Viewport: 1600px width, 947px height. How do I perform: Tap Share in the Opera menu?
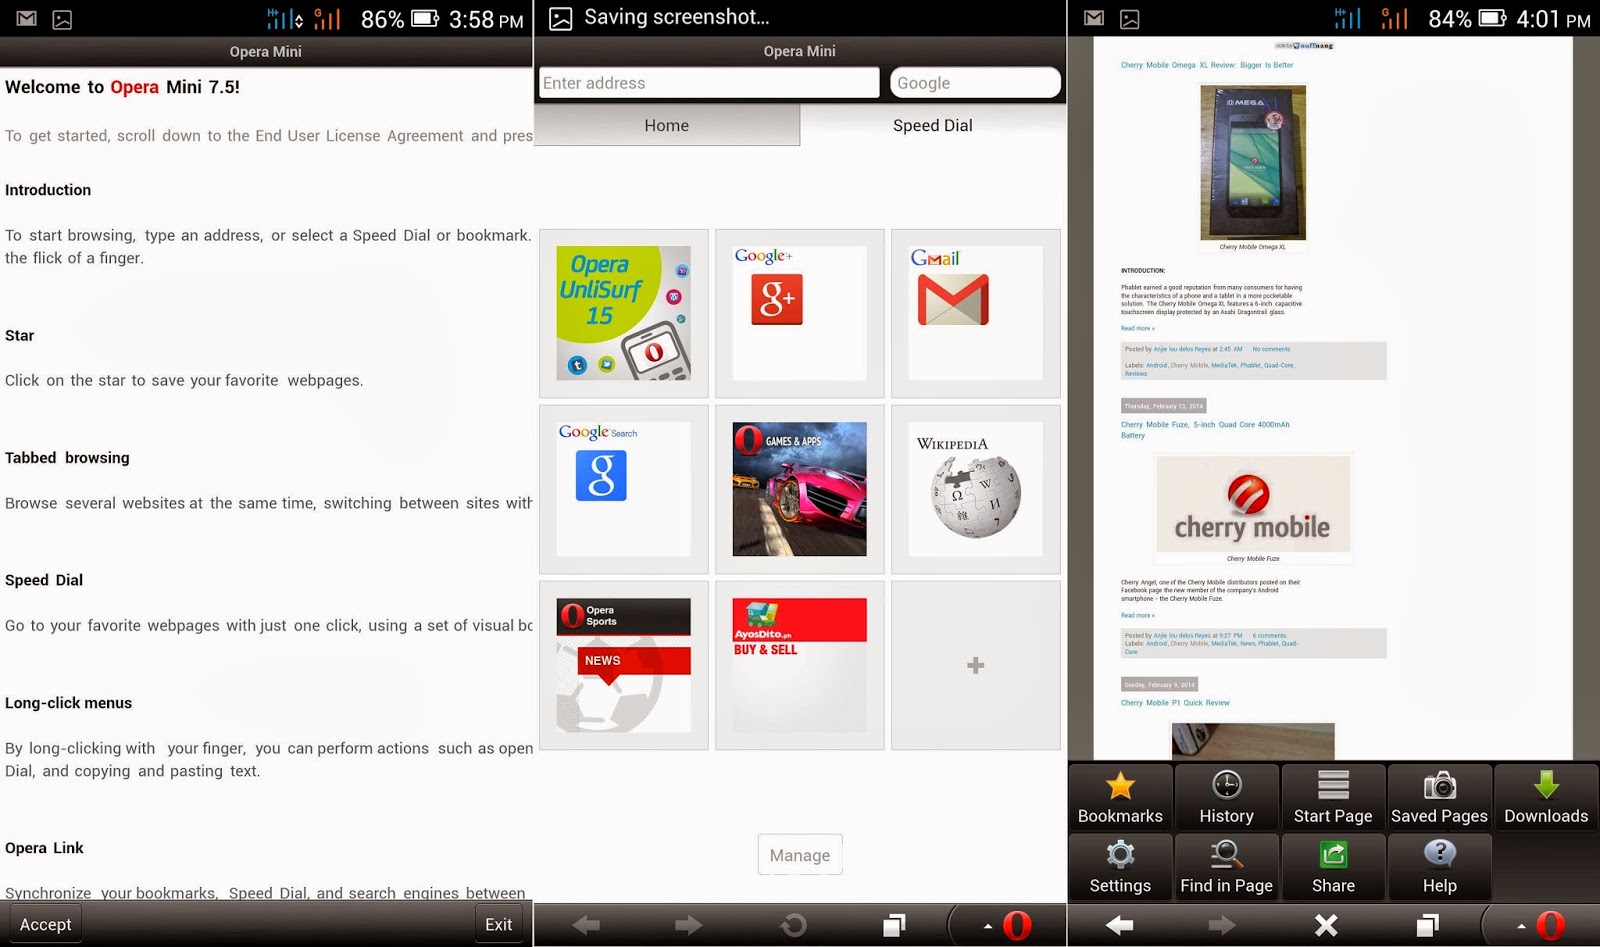click(x=1333, y=867)
